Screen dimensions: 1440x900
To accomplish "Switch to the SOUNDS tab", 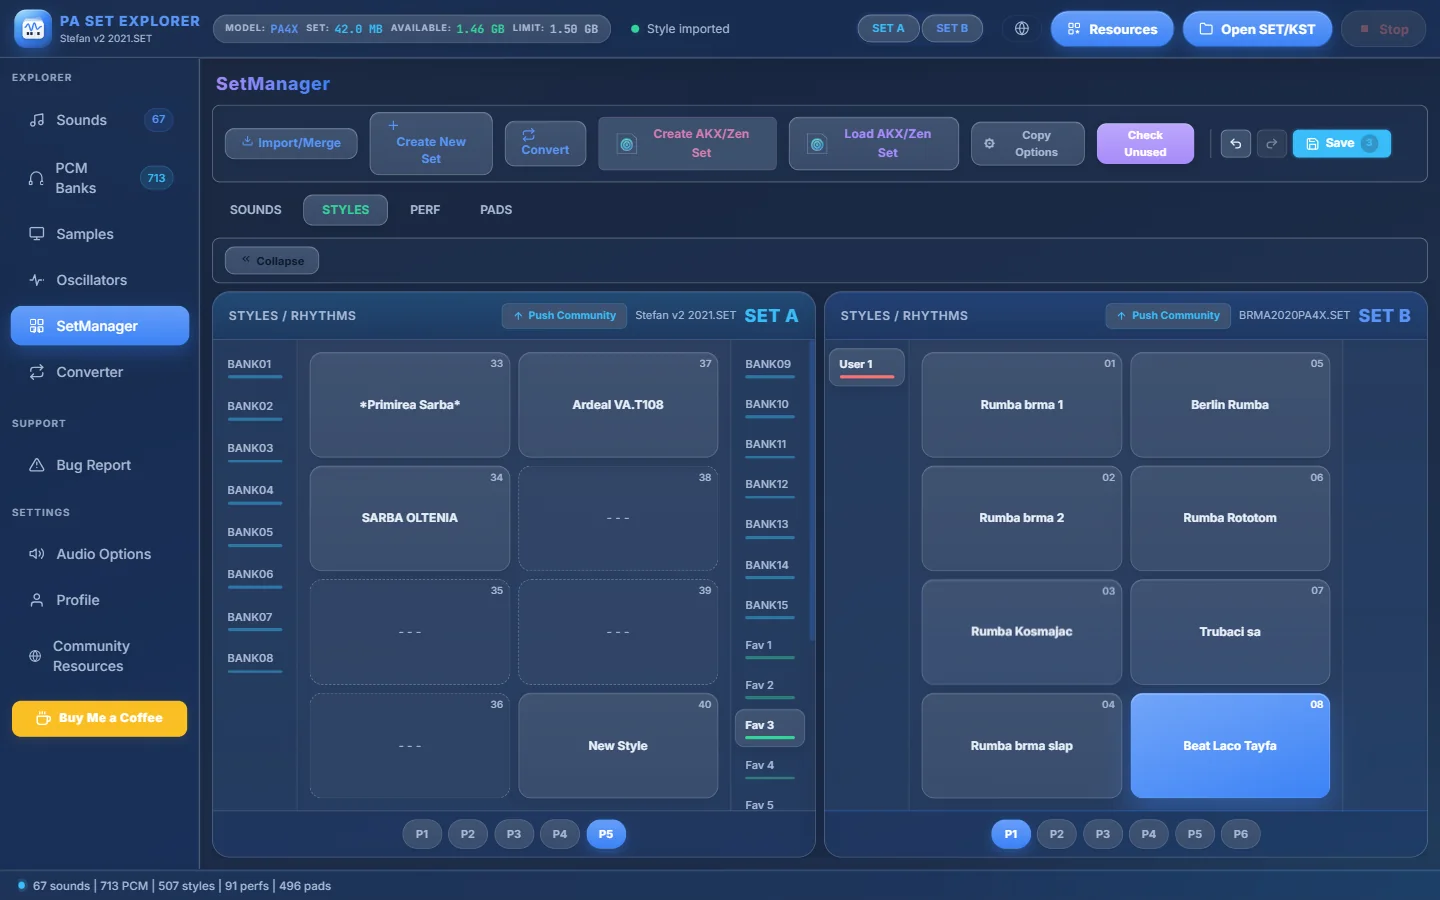I will coord(256,210).
